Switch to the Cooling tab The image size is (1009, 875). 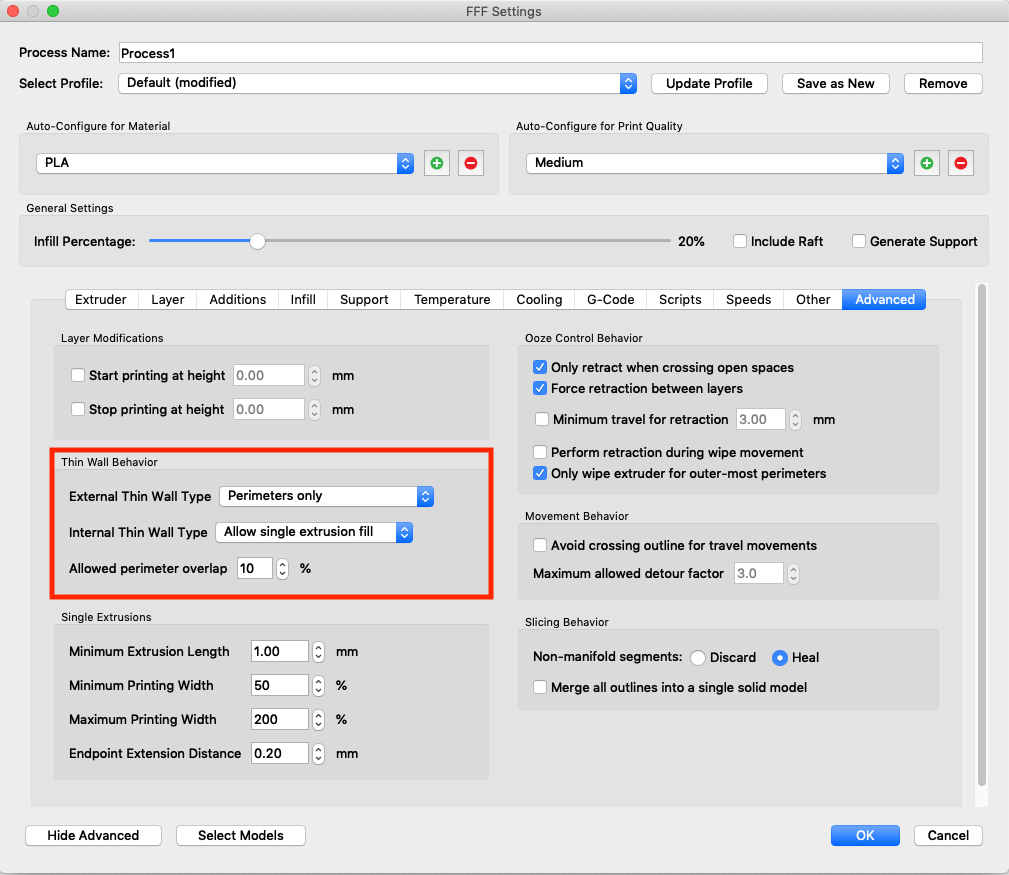[539, 300]
